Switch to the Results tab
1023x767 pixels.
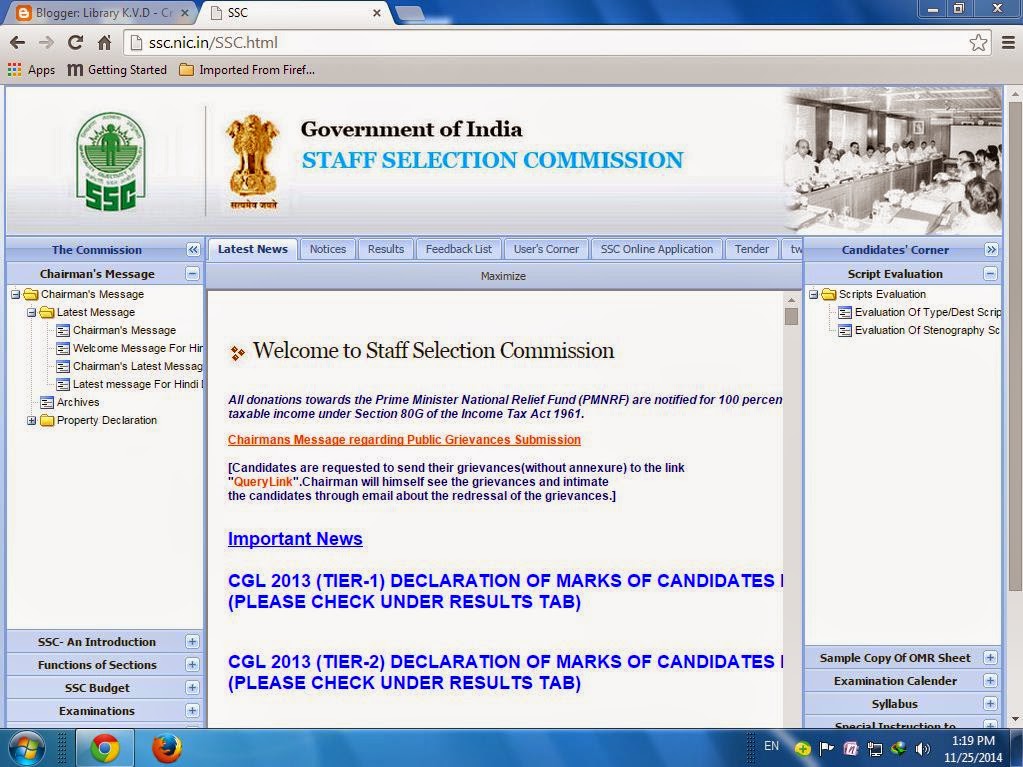(x=386, y=249)
